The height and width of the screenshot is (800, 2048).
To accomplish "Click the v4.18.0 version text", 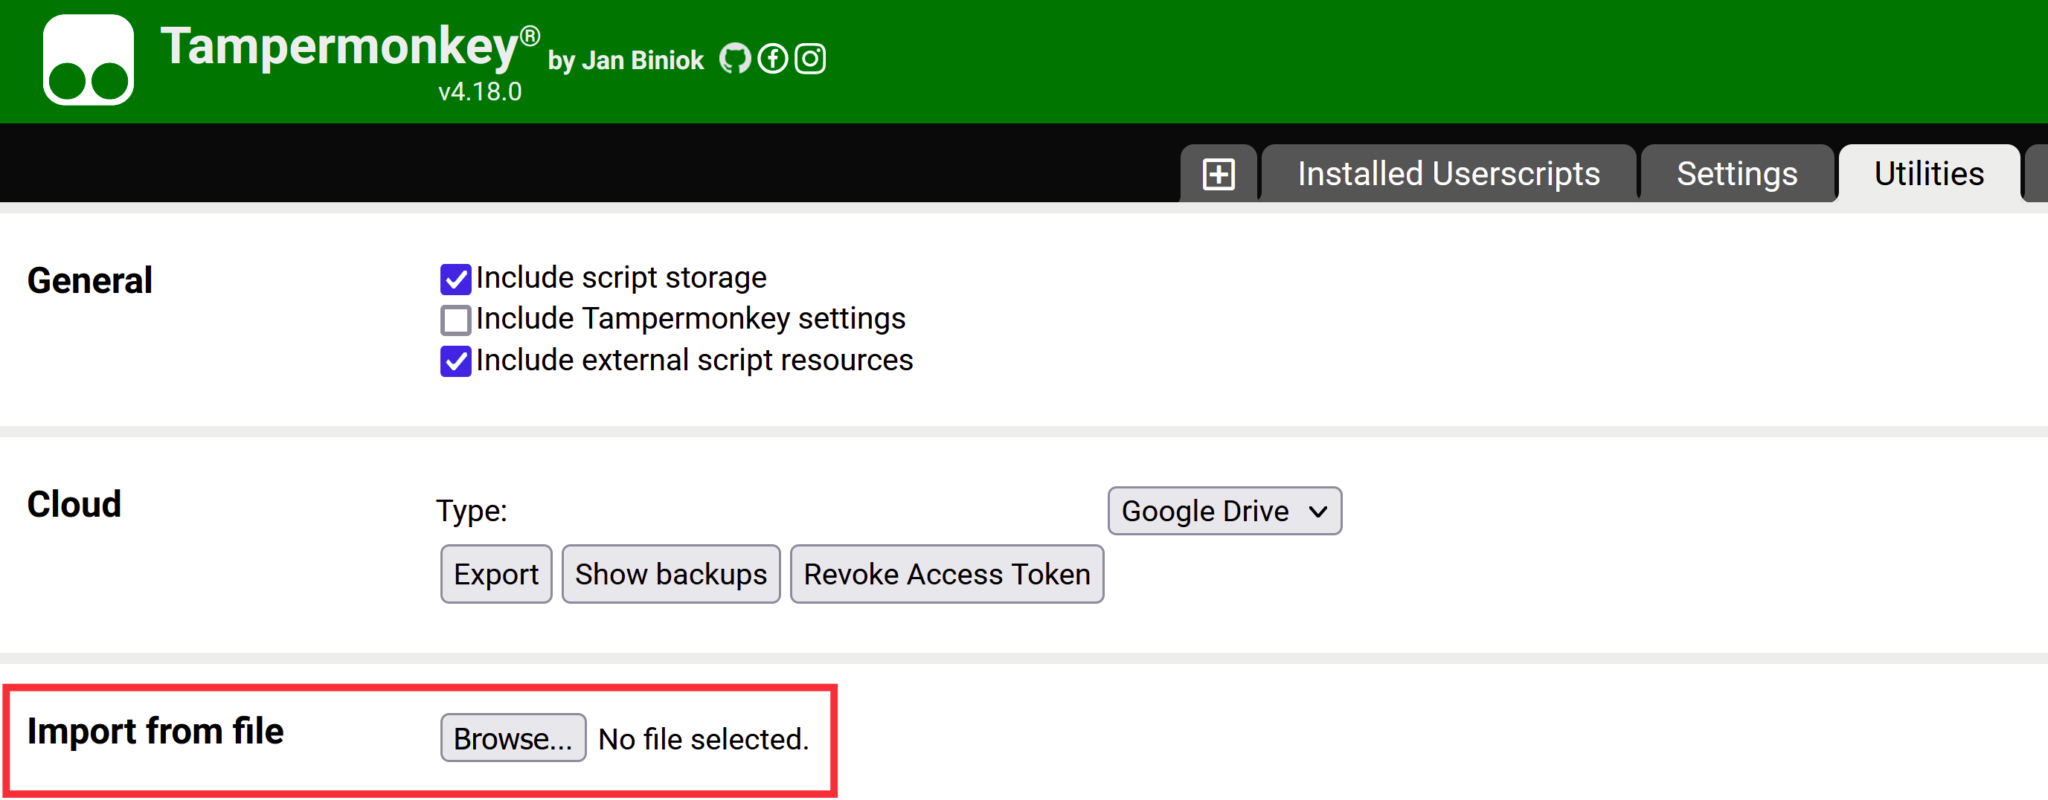I will coord(480,92).
